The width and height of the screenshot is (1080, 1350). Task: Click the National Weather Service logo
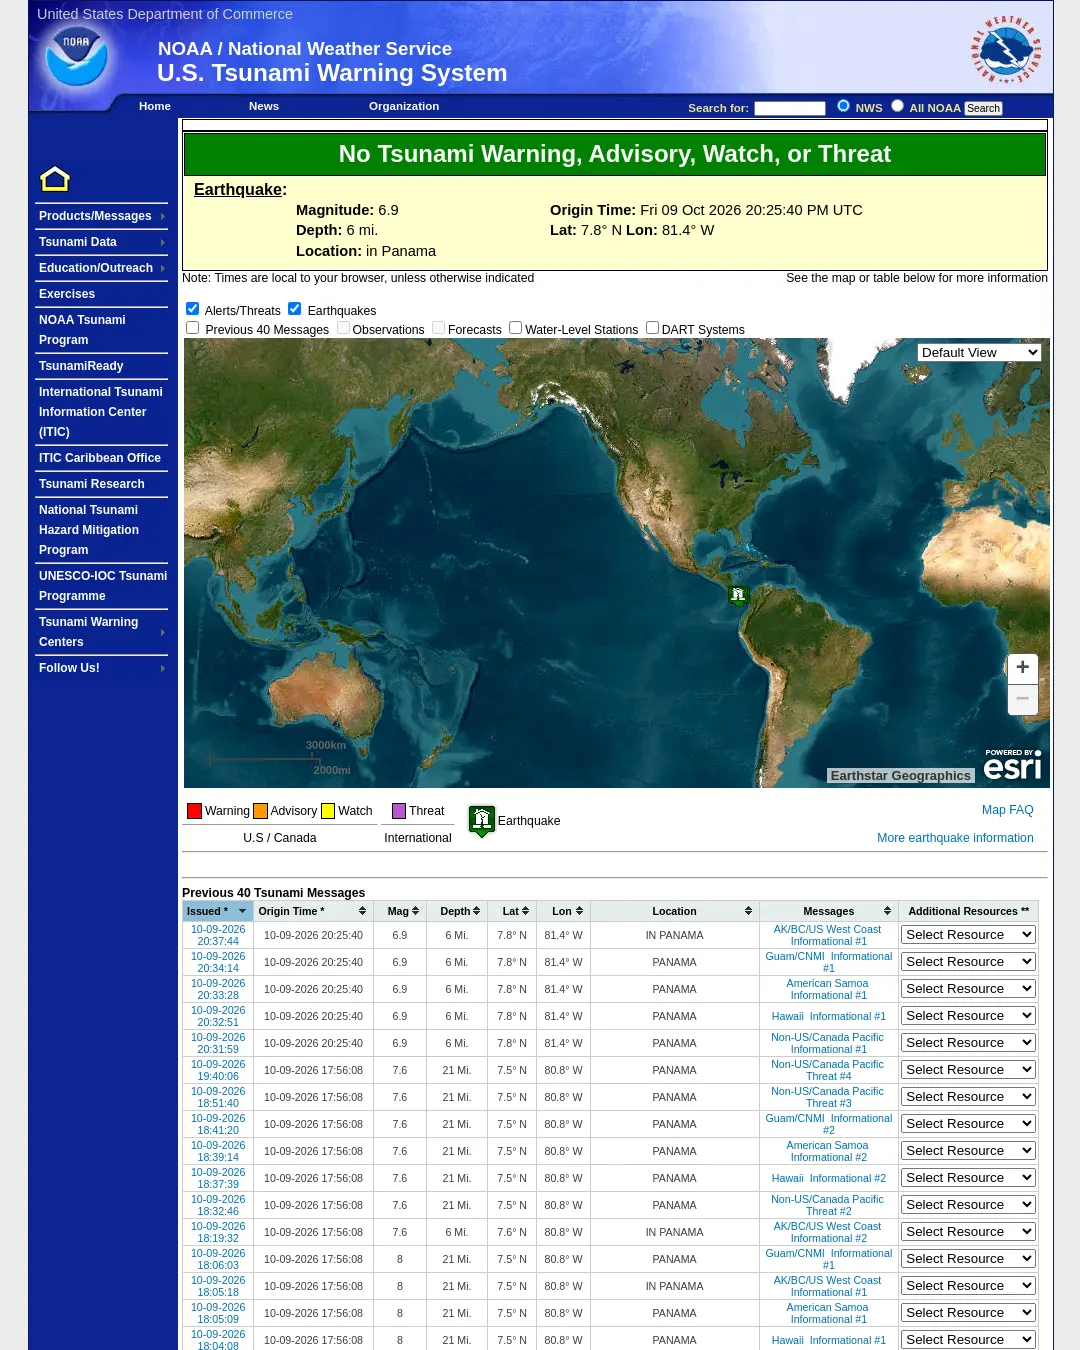(1006, 49)
